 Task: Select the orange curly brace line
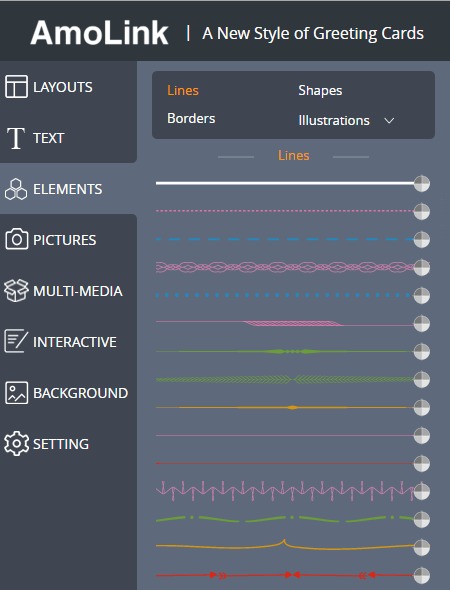285,545
